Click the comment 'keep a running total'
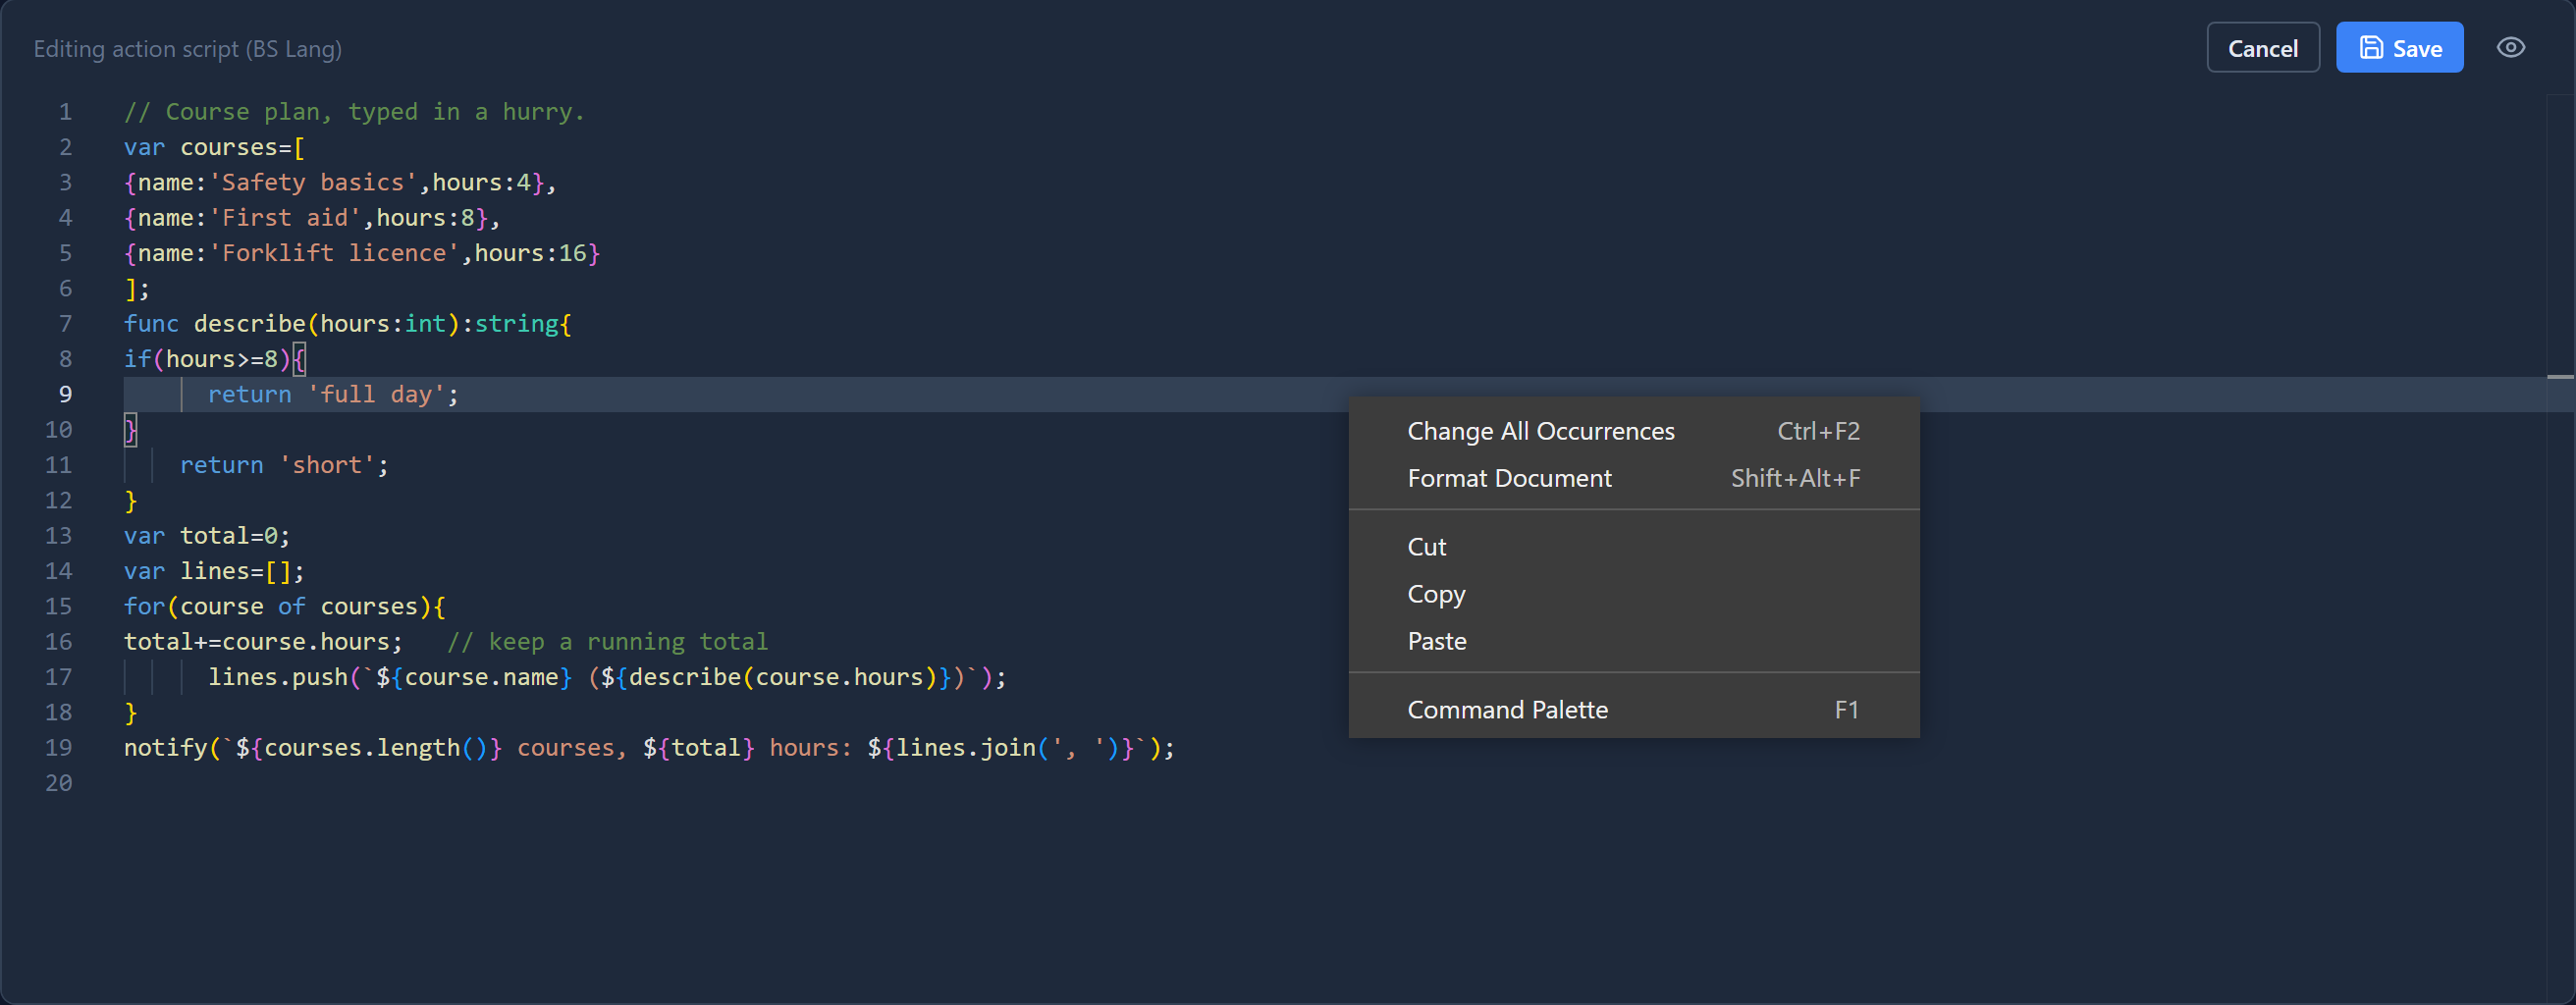This screenshot has width=2576, height=1005. [x=607, y=641]
